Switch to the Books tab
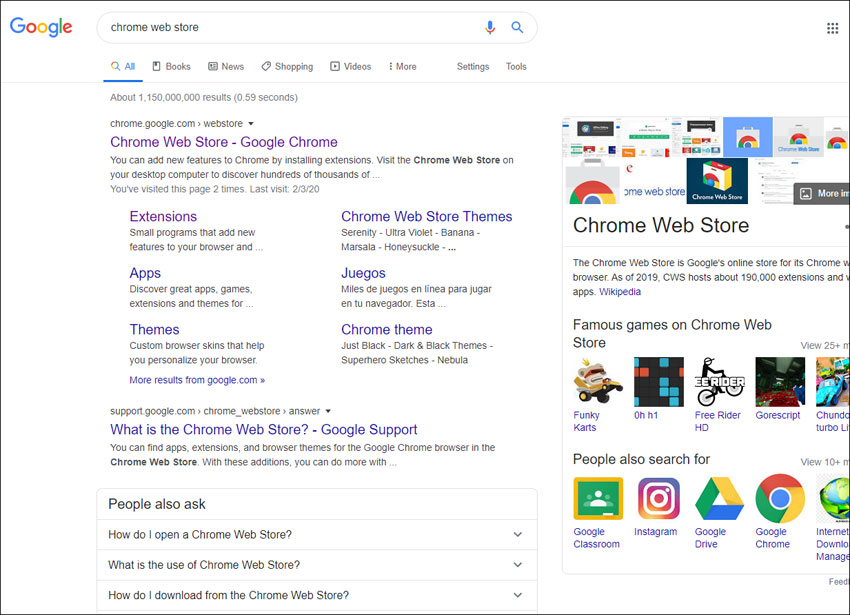850x615 pixels. (x=171, y=67)
